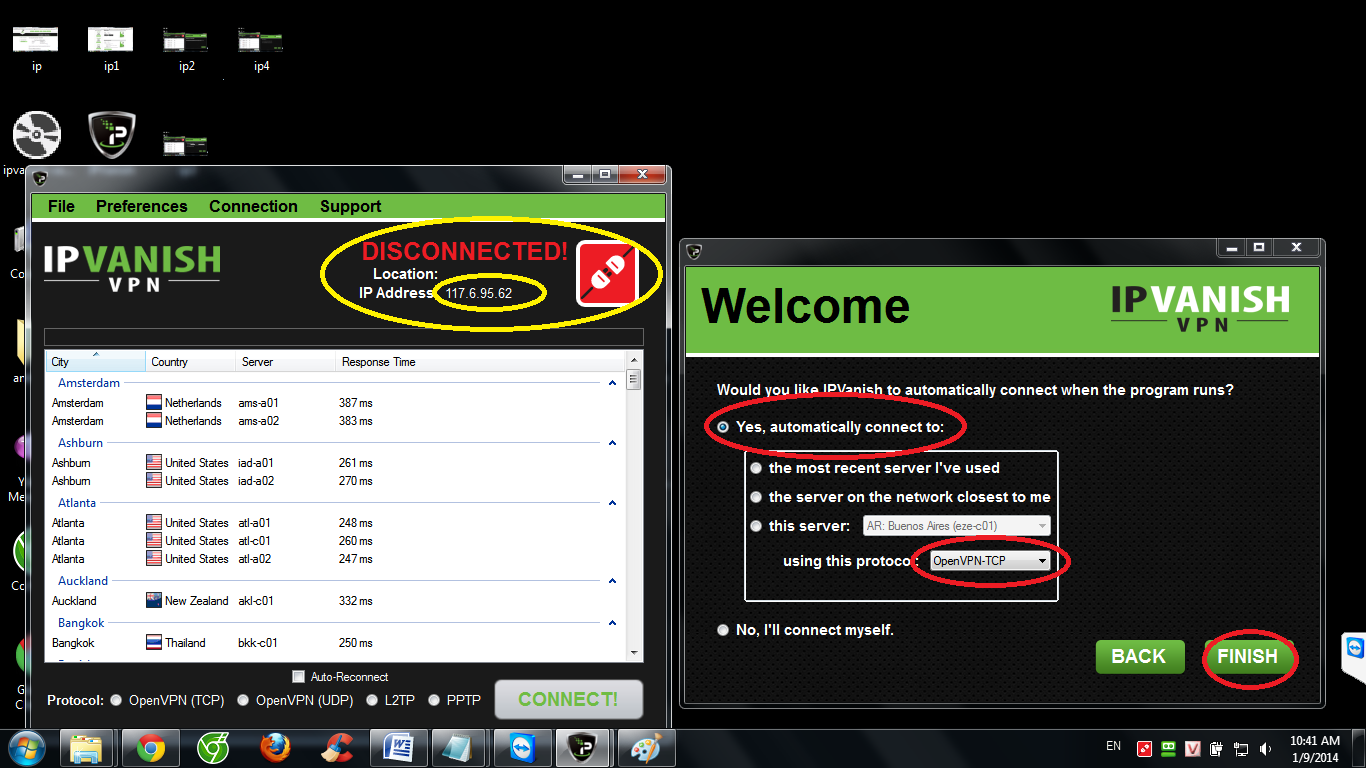Choose 'the server on the network closest to me'
The width and height of the screenshot is (1366, 768).
pyautogui.click(x=756, y=497)
